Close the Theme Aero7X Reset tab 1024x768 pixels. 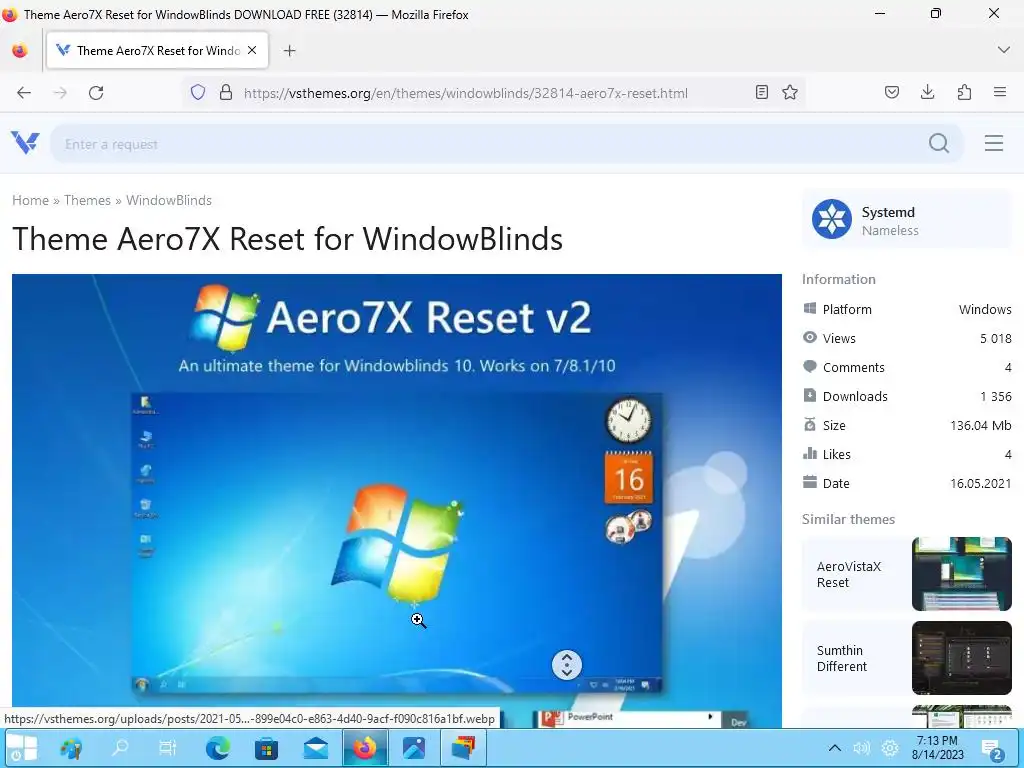(252, 50)
